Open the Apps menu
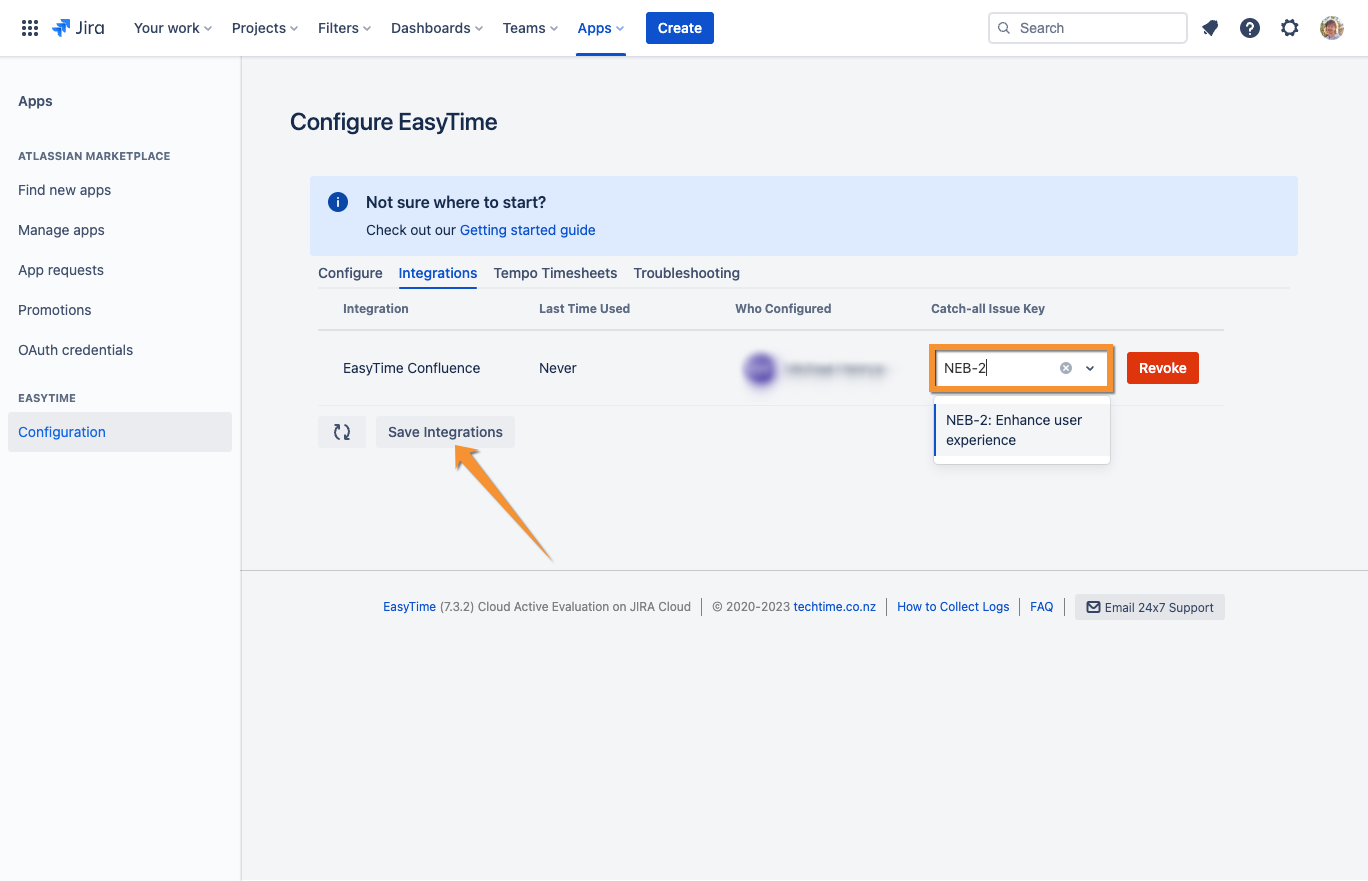Screen dimensions: 1368x881 point(601,28)
